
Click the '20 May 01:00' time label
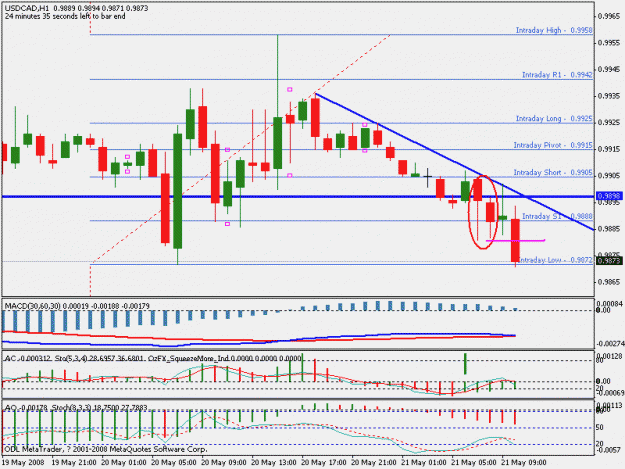[124, 463]
